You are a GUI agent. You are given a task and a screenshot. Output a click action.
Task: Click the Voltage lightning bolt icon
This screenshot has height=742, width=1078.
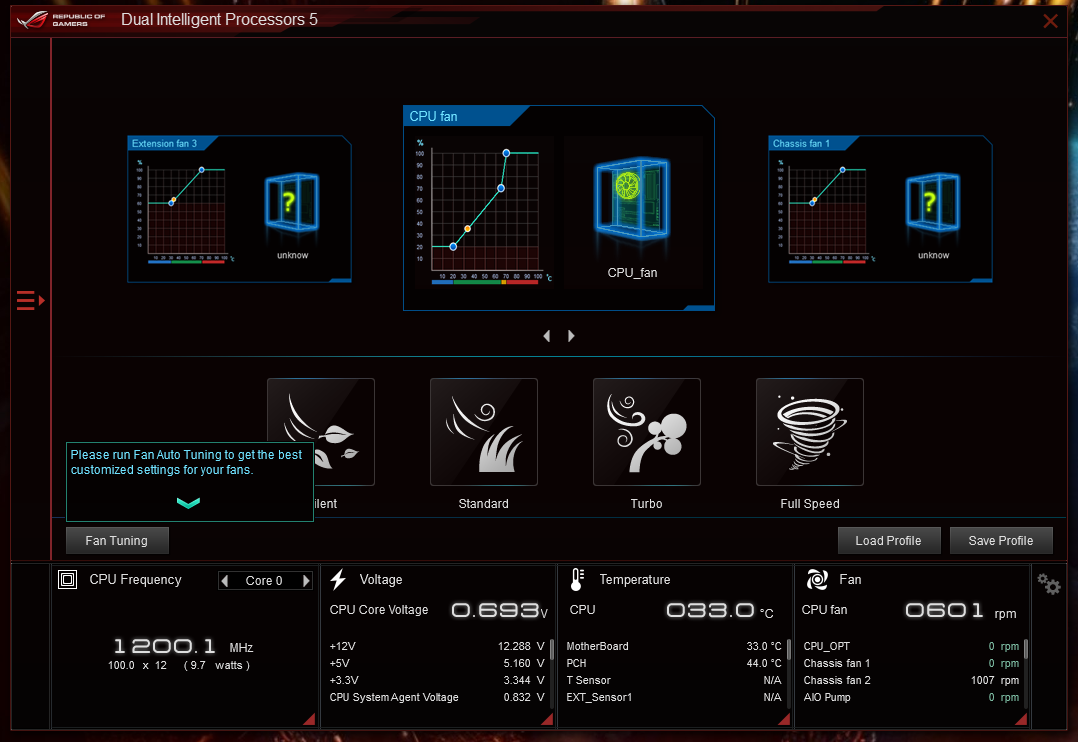tap(338, 580)
